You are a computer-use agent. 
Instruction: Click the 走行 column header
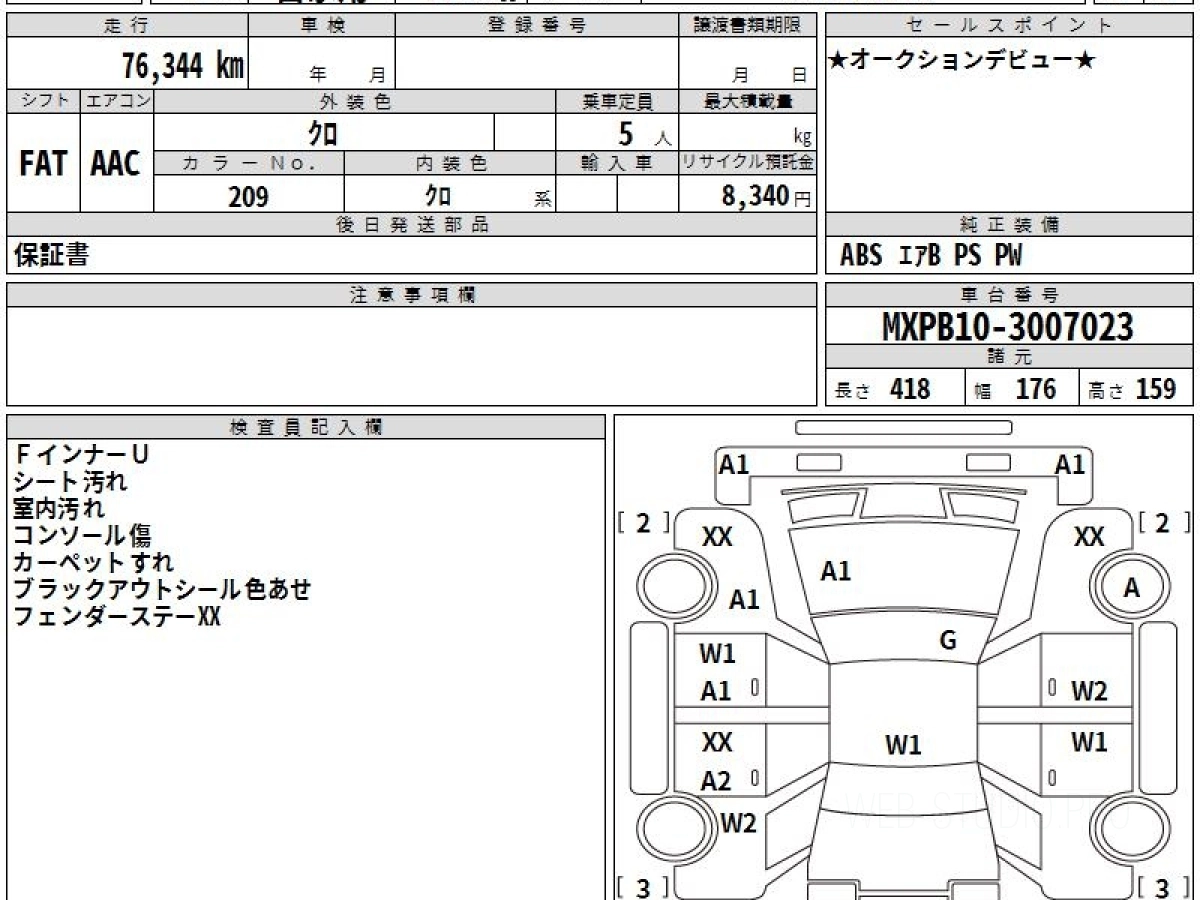coord(126,26)
